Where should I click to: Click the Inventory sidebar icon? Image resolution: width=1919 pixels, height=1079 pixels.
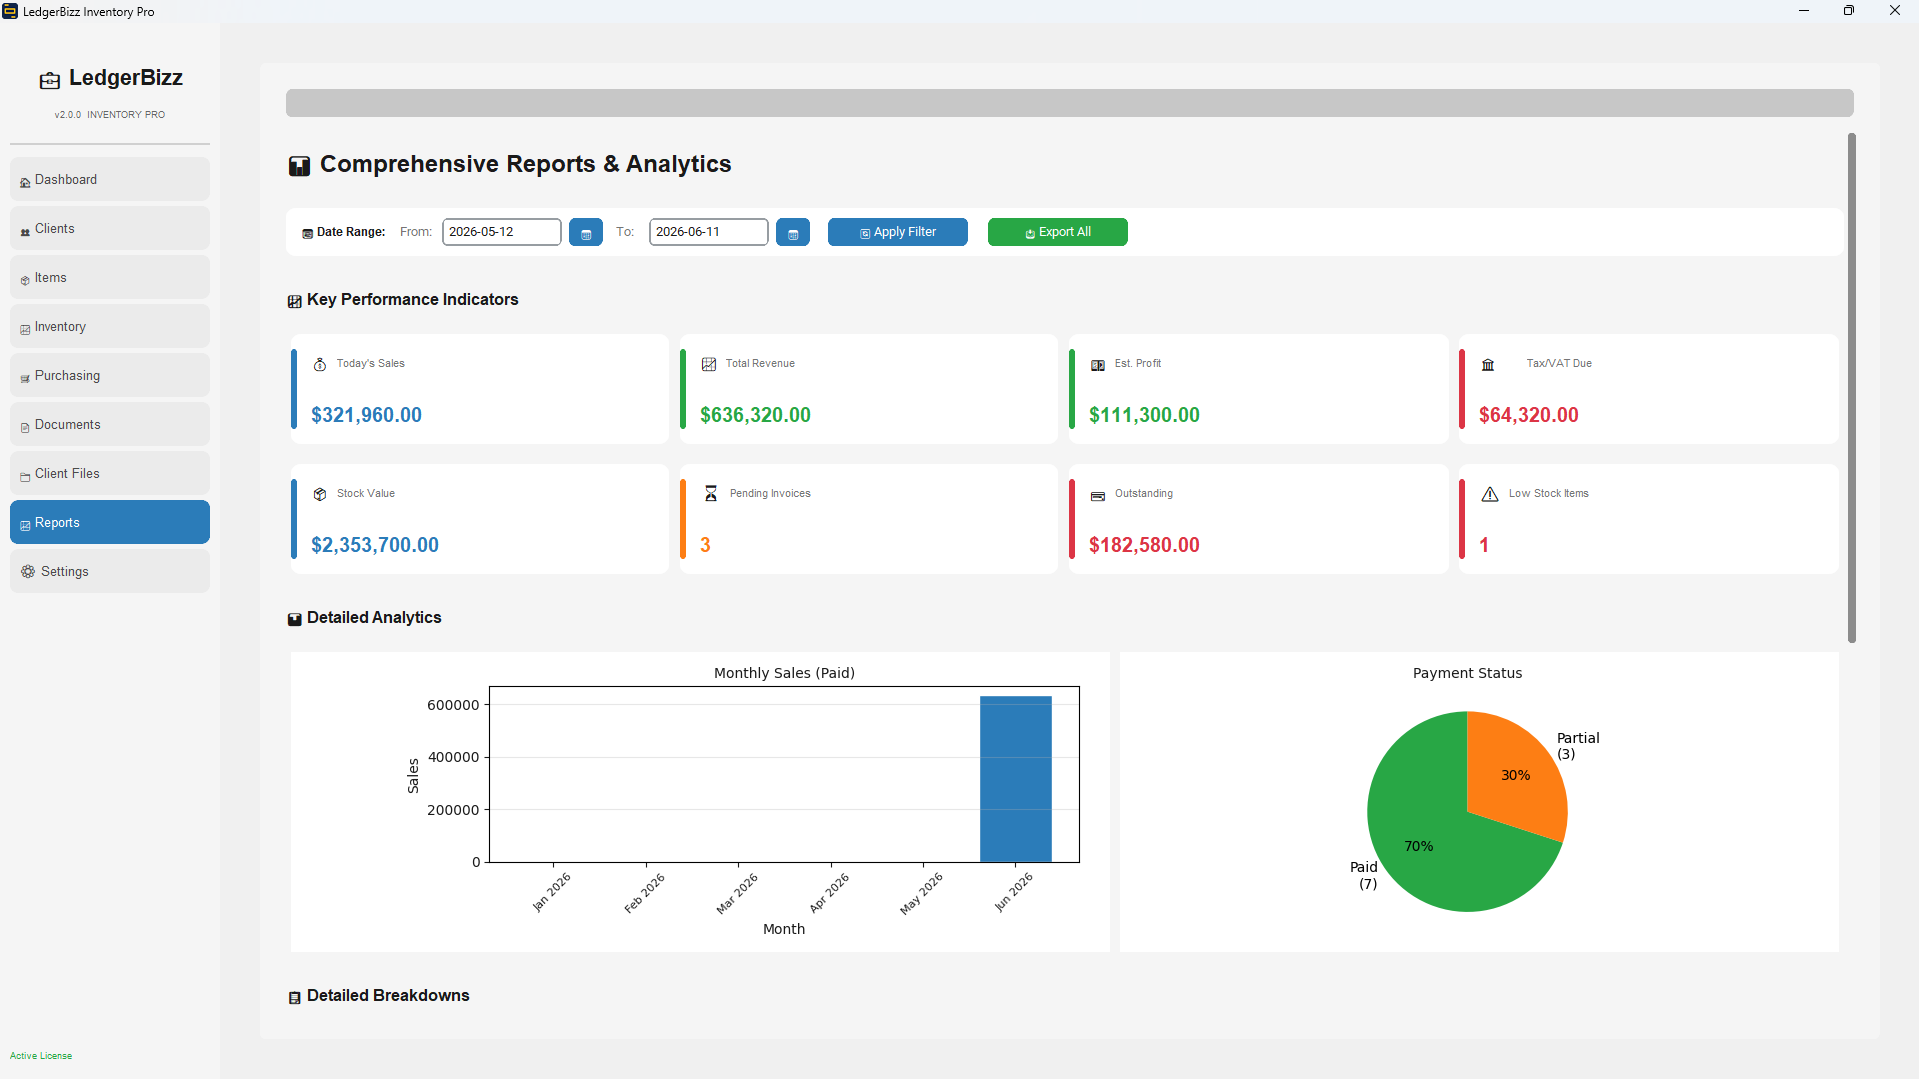click(x=25, y=329)
